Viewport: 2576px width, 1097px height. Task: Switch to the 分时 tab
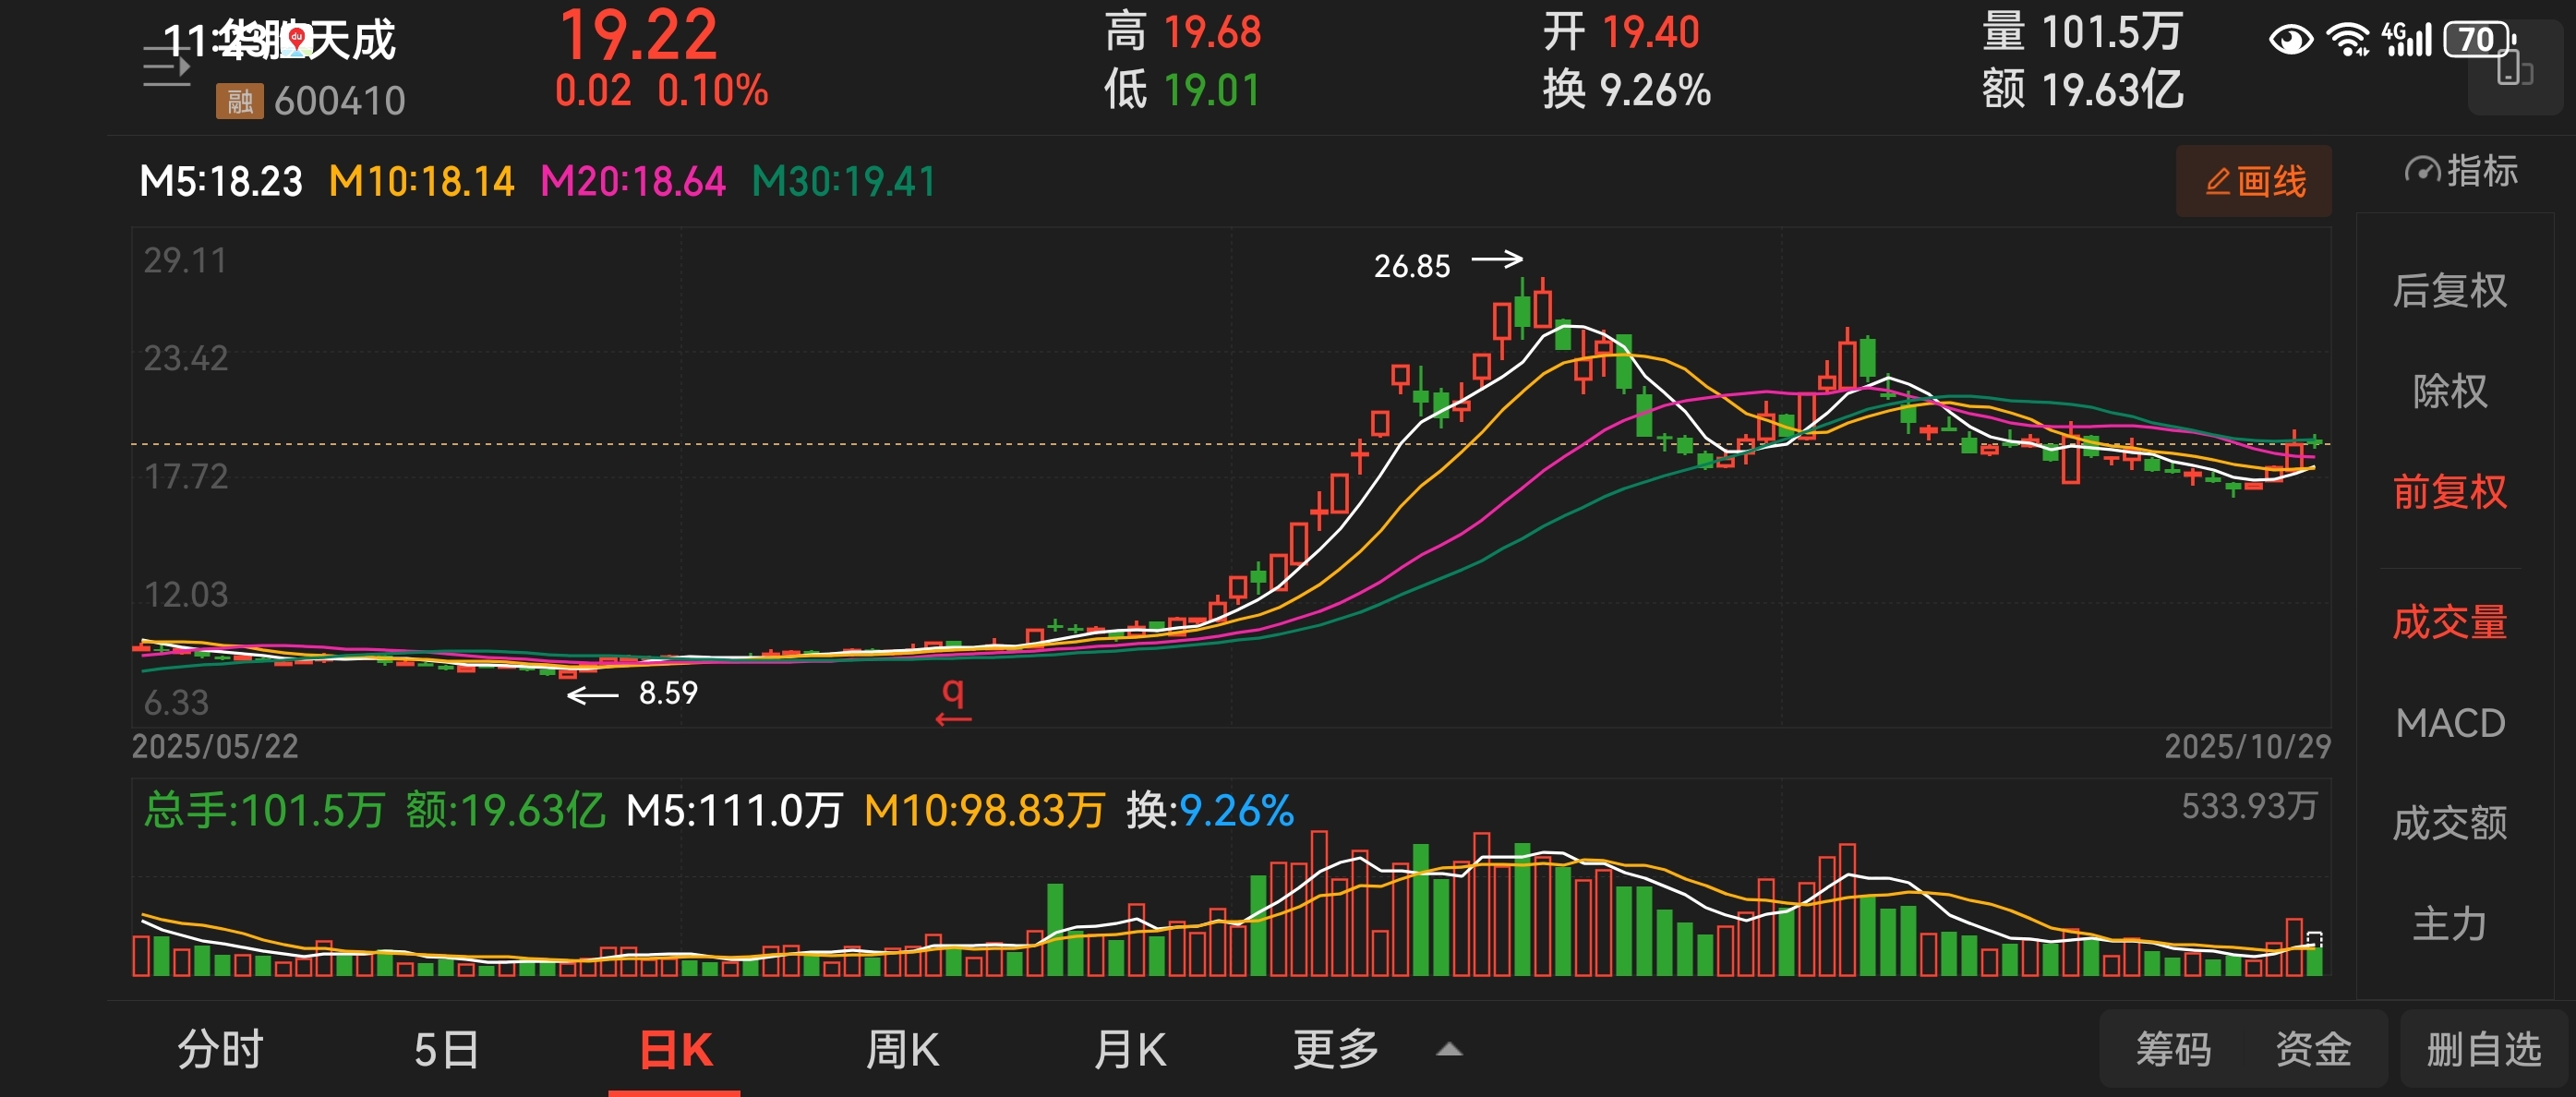pyautogui.click(x=220, y=1050)
